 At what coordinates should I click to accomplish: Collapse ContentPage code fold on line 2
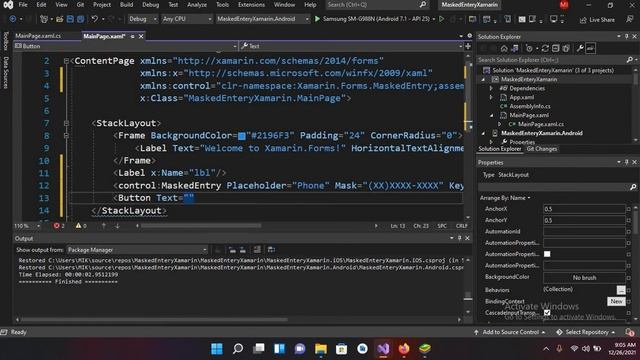[66, 61]
